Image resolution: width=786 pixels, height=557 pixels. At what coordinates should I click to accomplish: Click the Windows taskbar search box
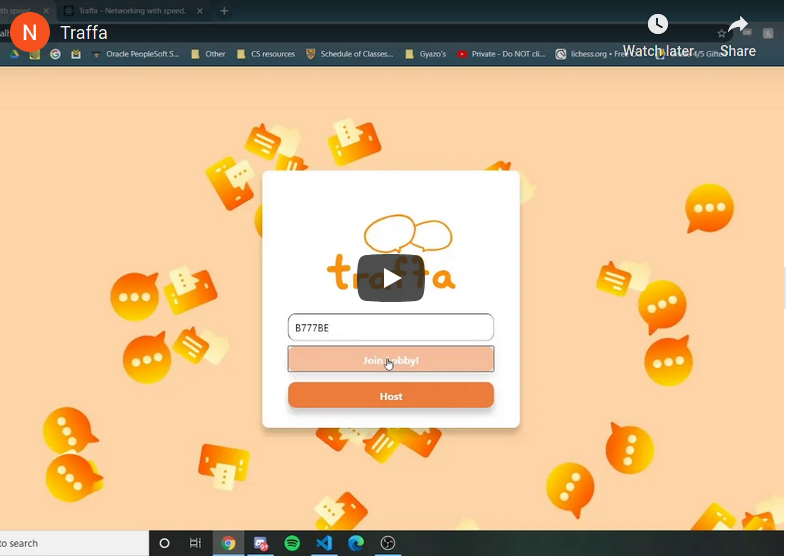(74, 543)
